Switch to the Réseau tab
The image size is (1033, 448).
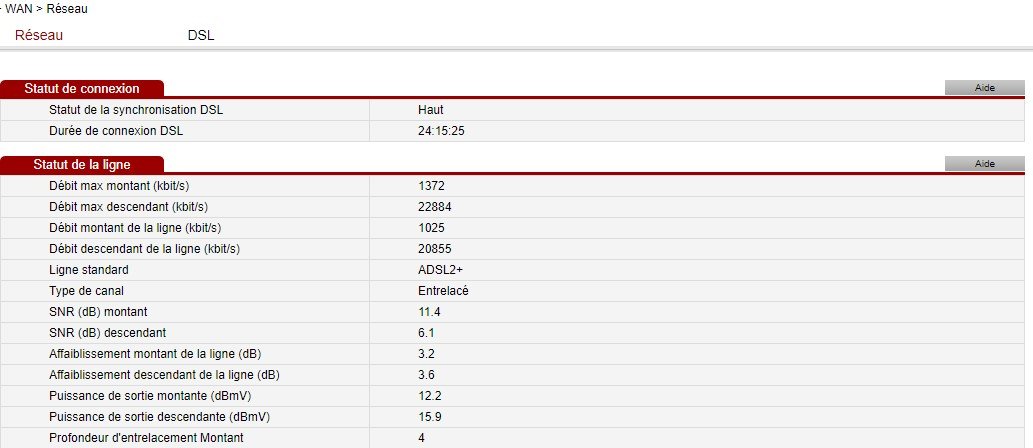click(39, 35)
